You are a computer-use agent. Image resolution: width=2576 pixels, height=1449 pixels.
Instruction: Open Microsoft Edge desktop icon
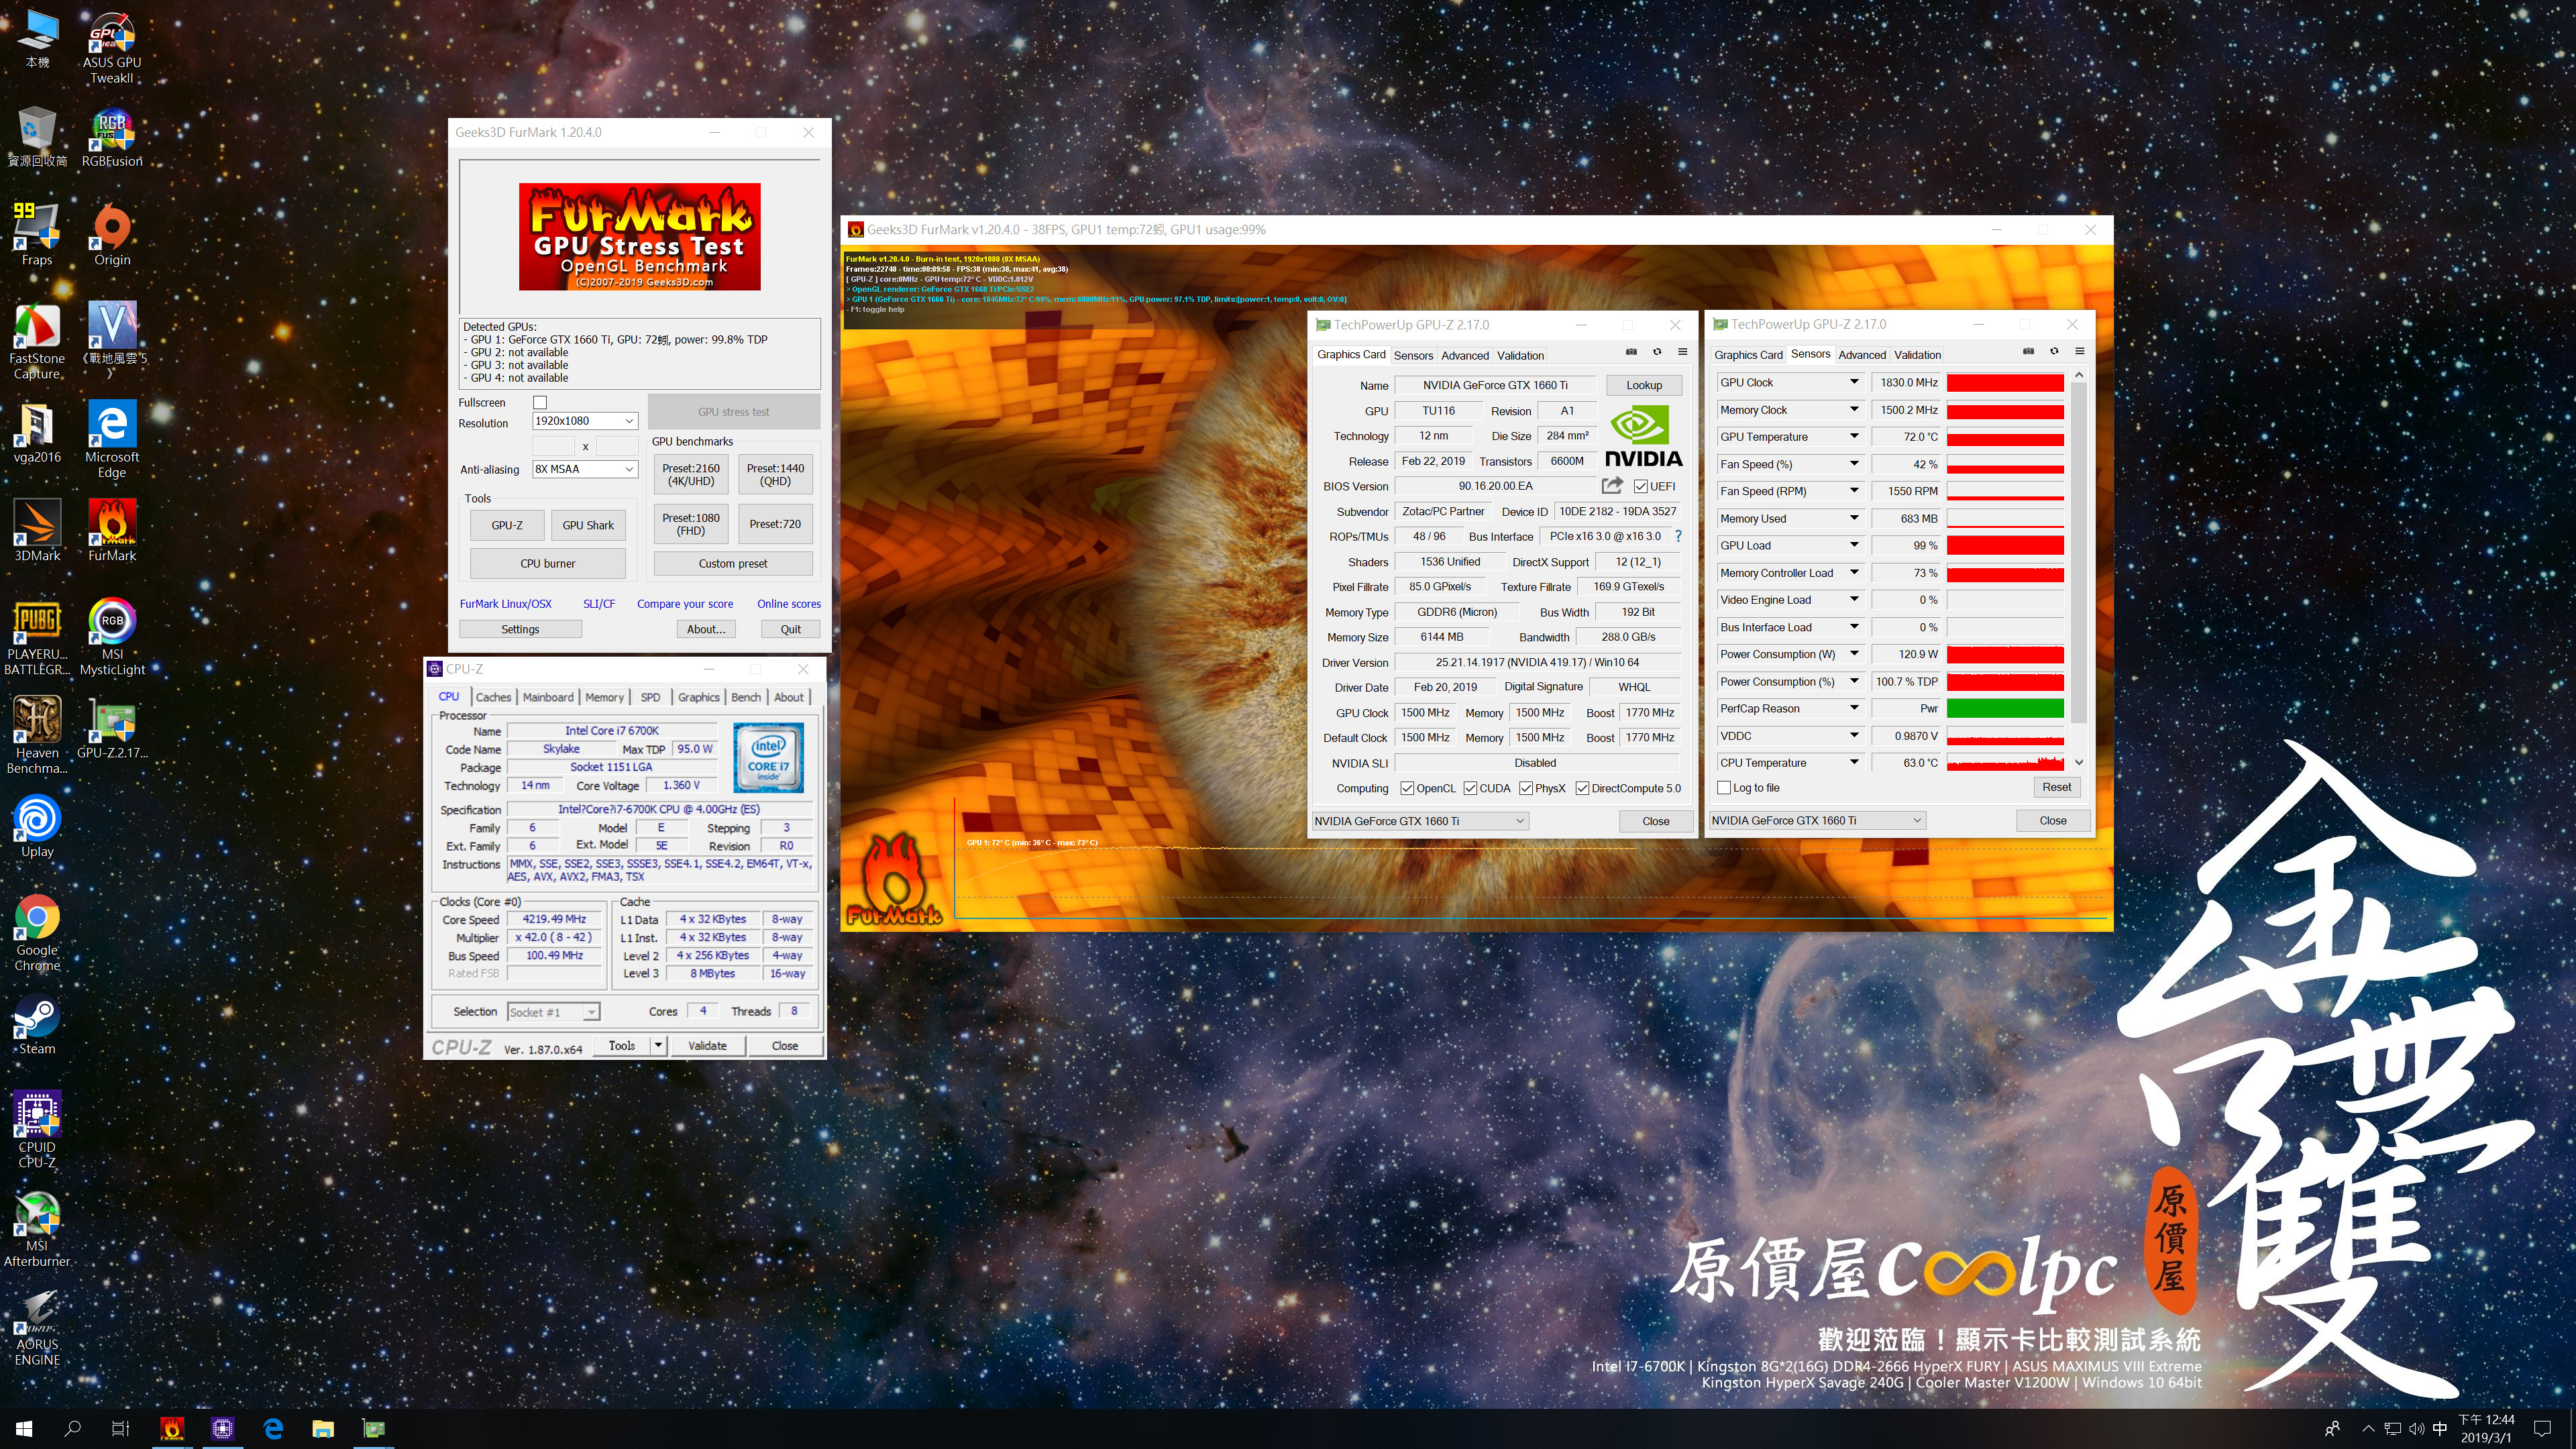tap(112, 440)
